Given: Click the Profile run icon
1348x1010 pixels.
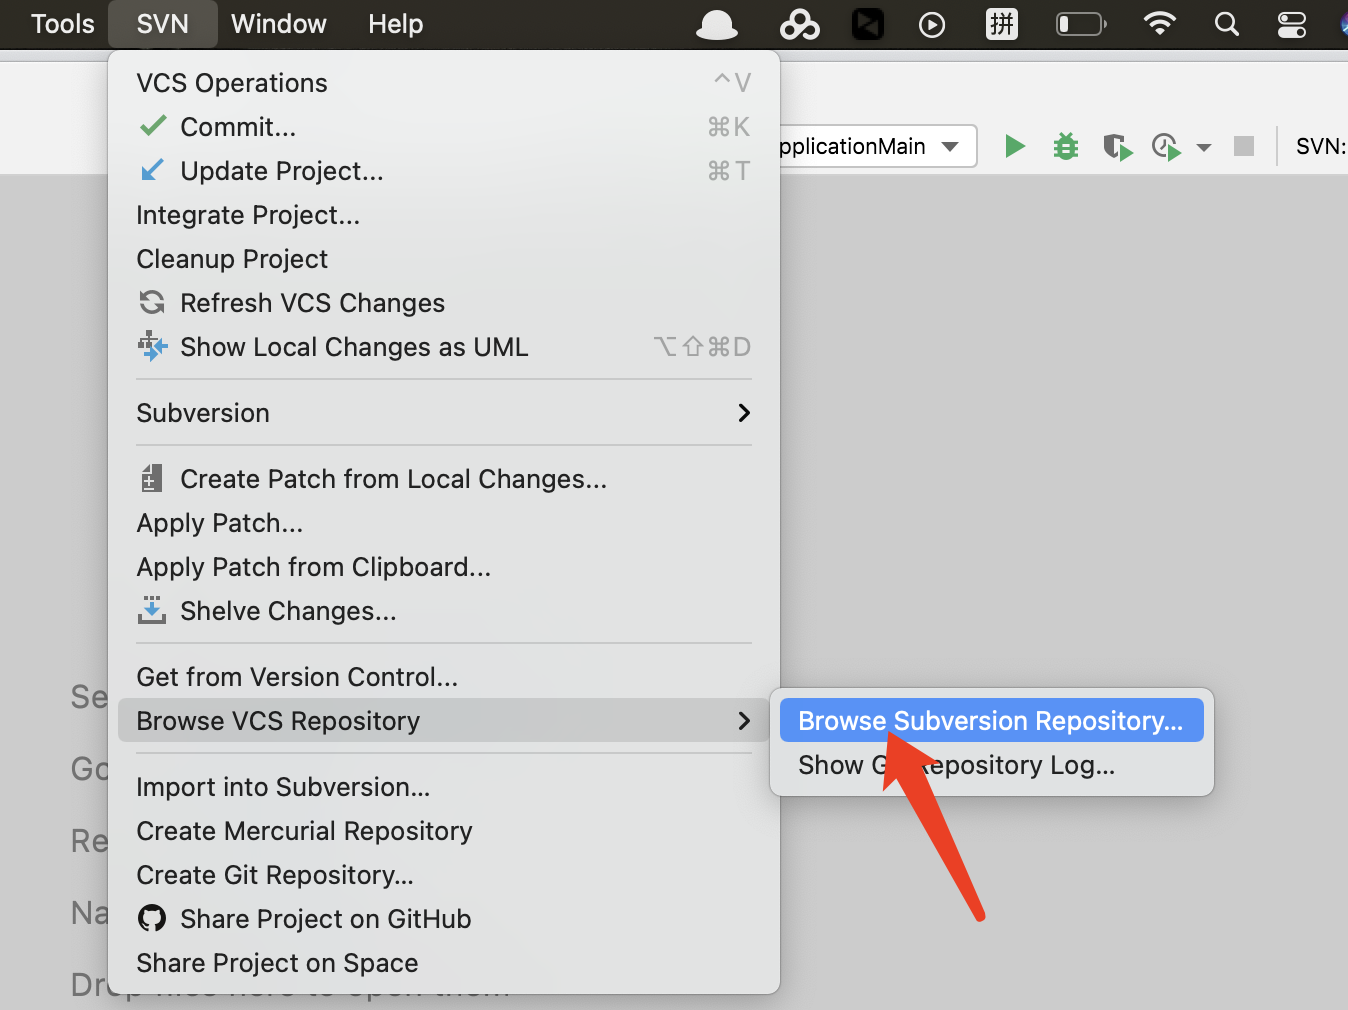Looking at the screenshot, I should (1166, 147).
